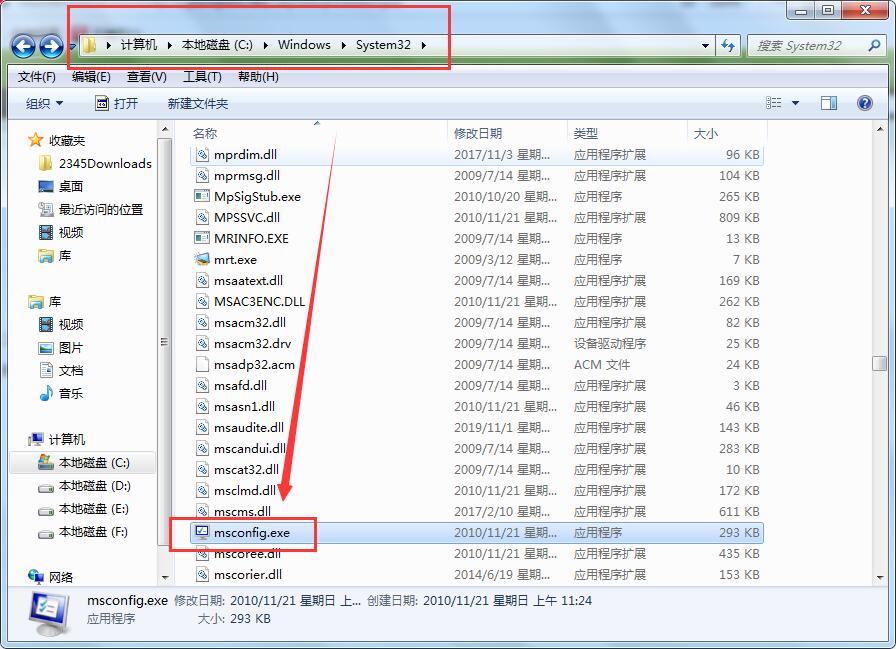The height and width of the screenshot is (649, 896).
Task: Click the folder icon in the address bar
Action: 89,45
